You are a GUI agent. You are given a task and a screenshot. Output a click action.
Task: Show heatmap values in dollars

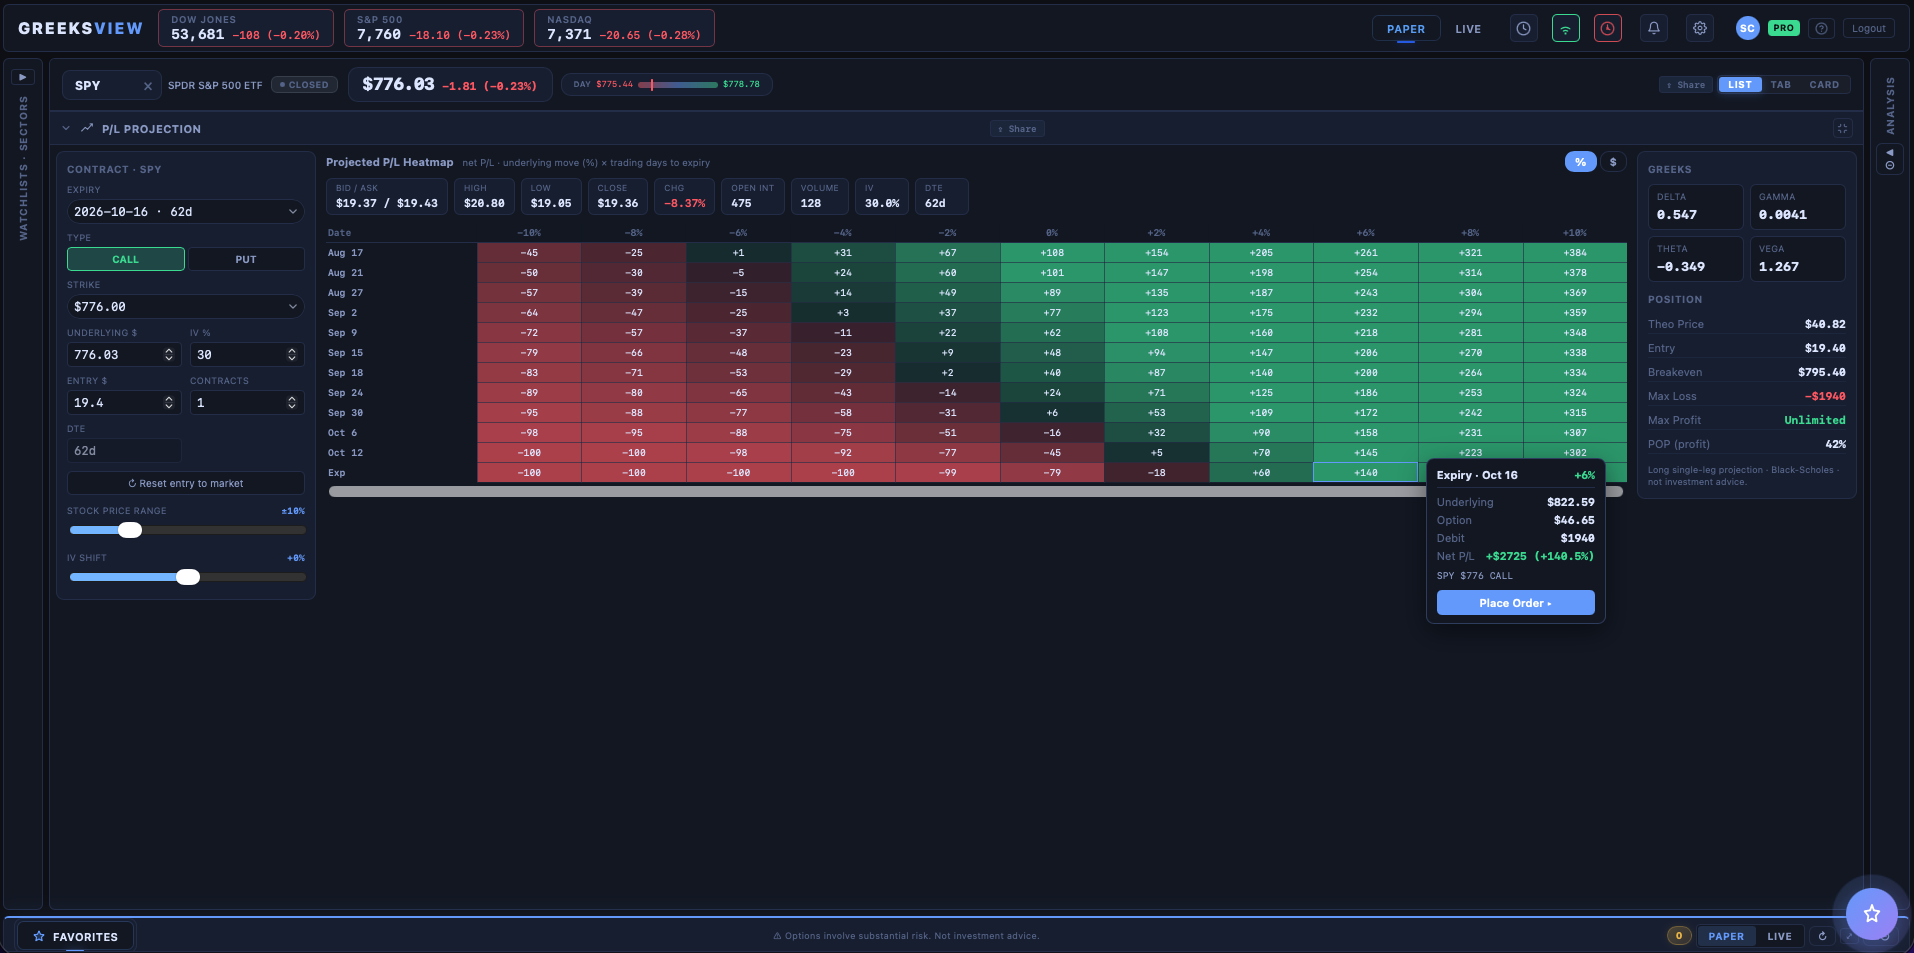tap(1613, 162)
